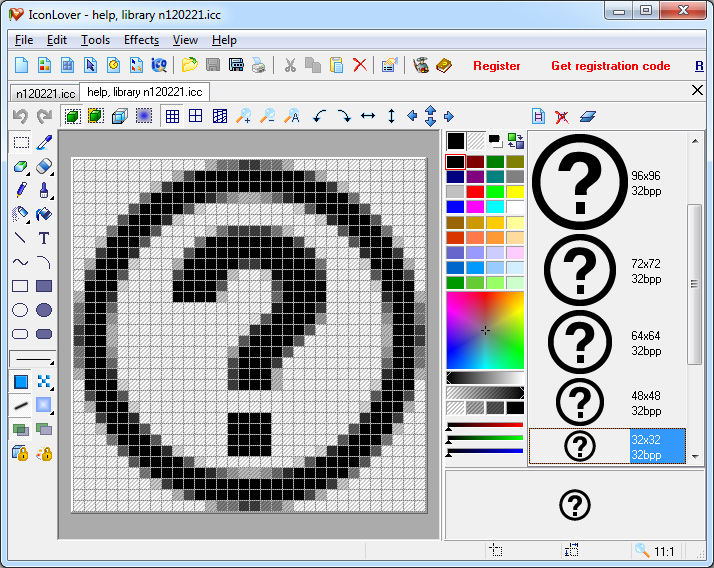The image size is (714, 568).
Task: Click the Undo arrow icon
Action: [x=20, y=116]
